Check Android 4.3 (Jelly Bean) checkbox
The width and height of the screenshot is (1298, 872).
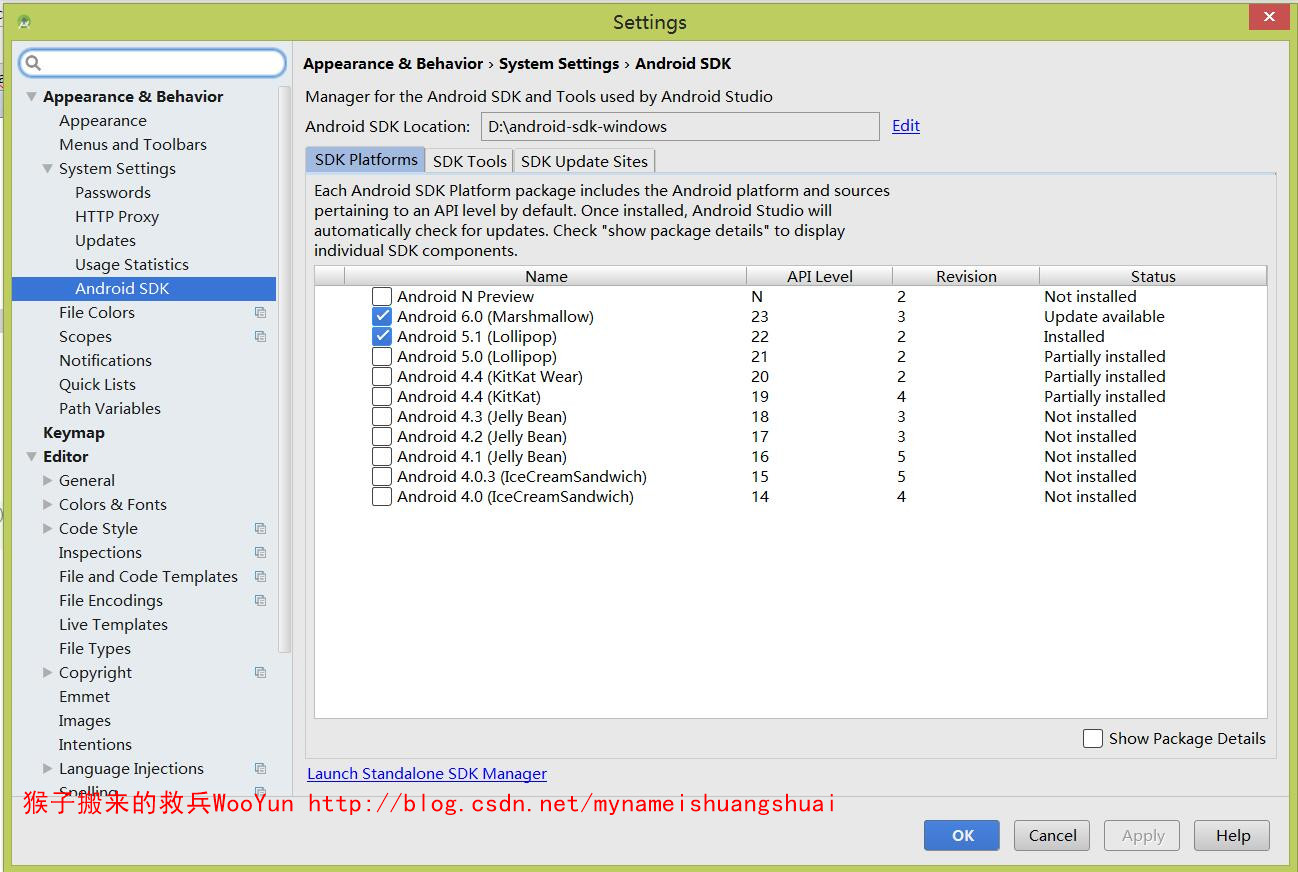click(382, 416)
